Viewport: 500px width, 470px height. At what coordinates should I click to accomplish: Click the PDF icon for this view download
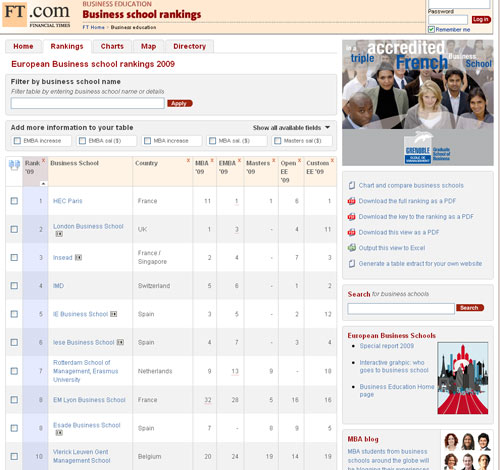click(x=351, y=232)
